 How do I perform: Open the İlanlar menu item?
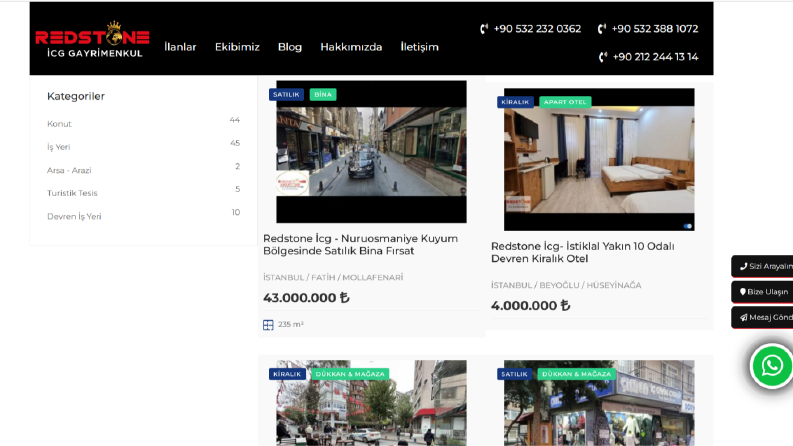pos(180,47)
